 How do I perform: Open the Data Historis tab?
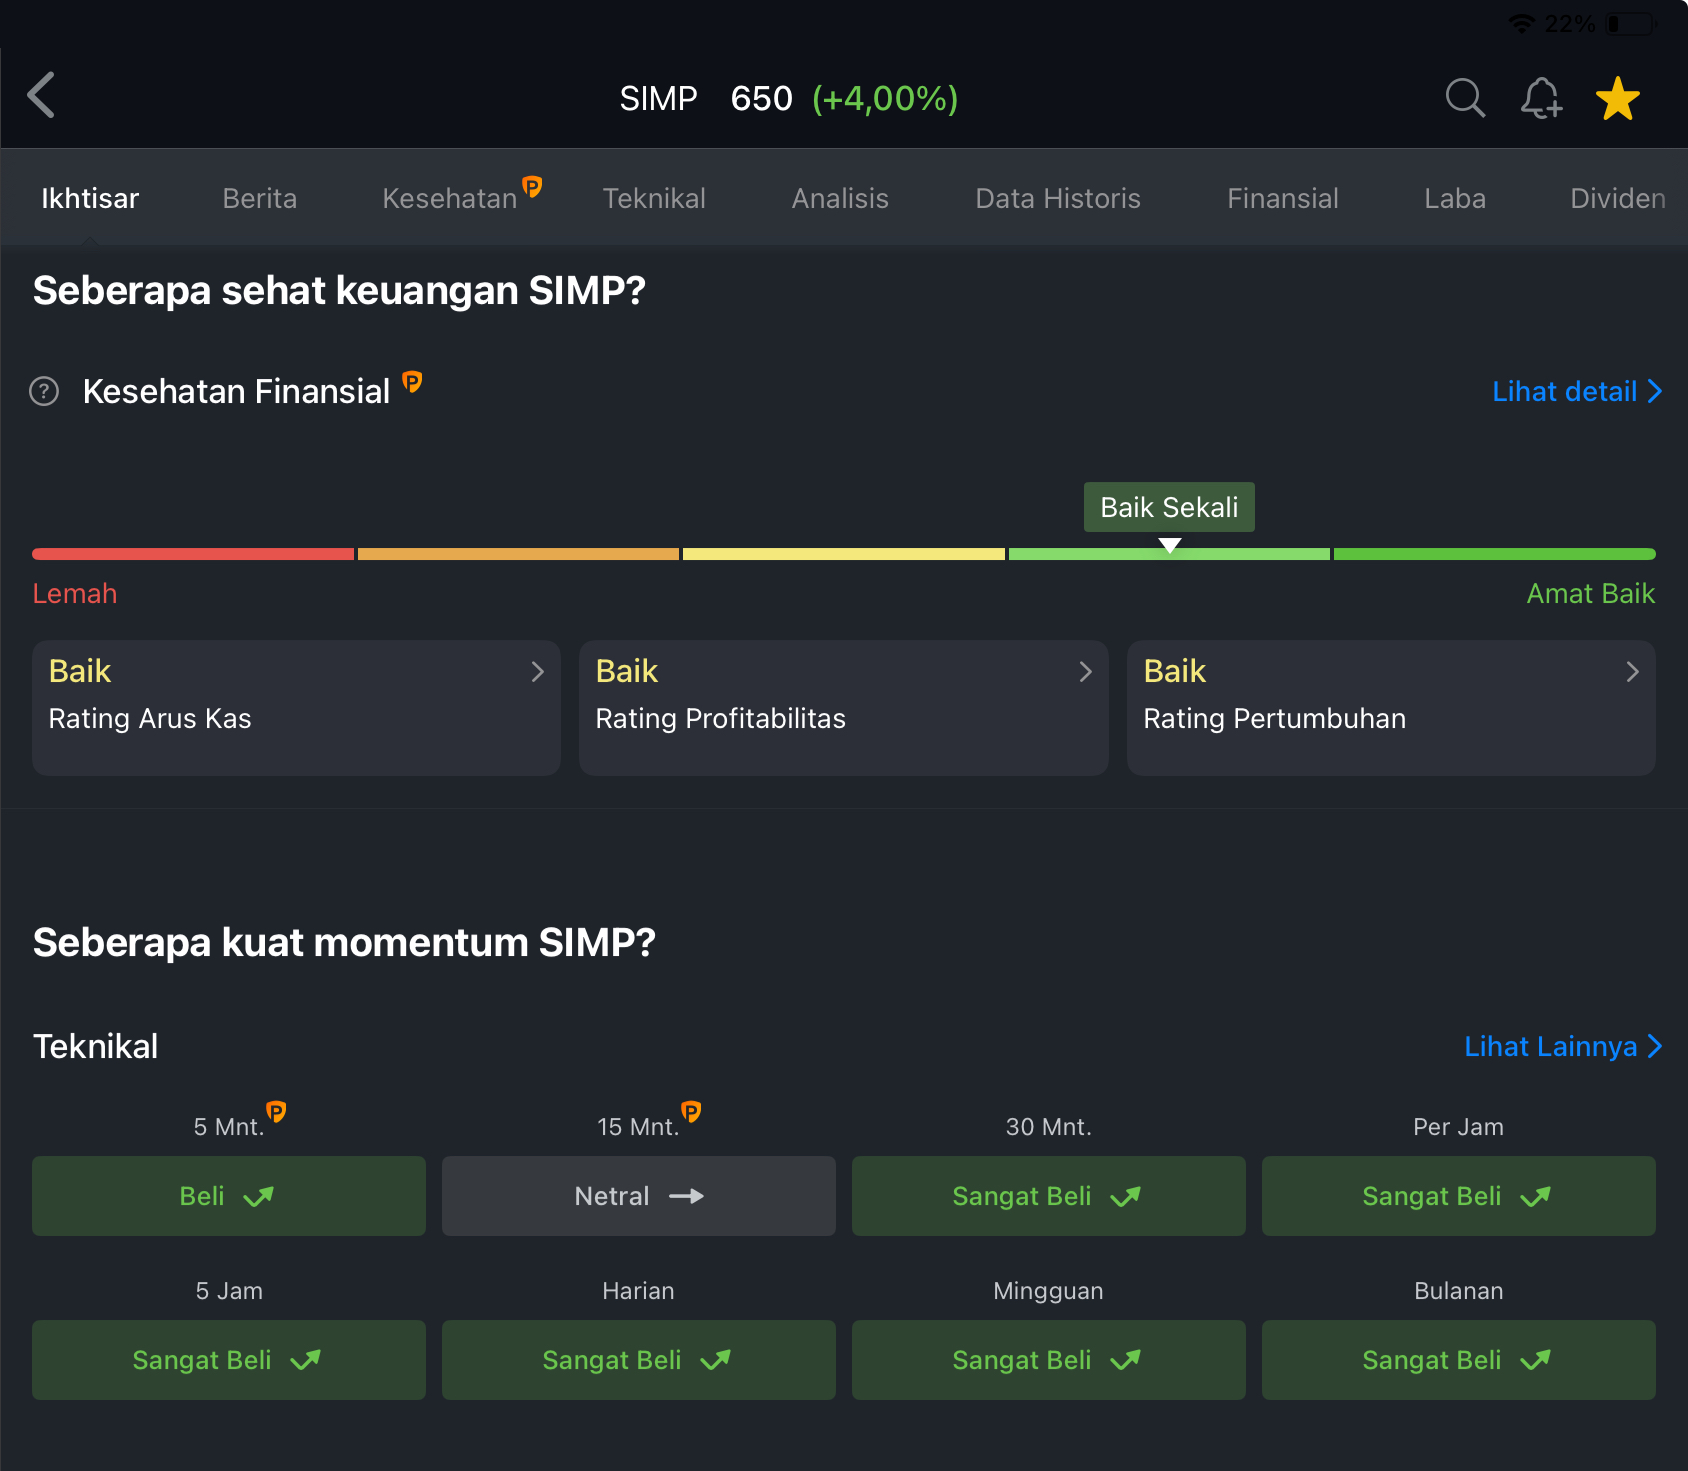(x=1057, y=198)
